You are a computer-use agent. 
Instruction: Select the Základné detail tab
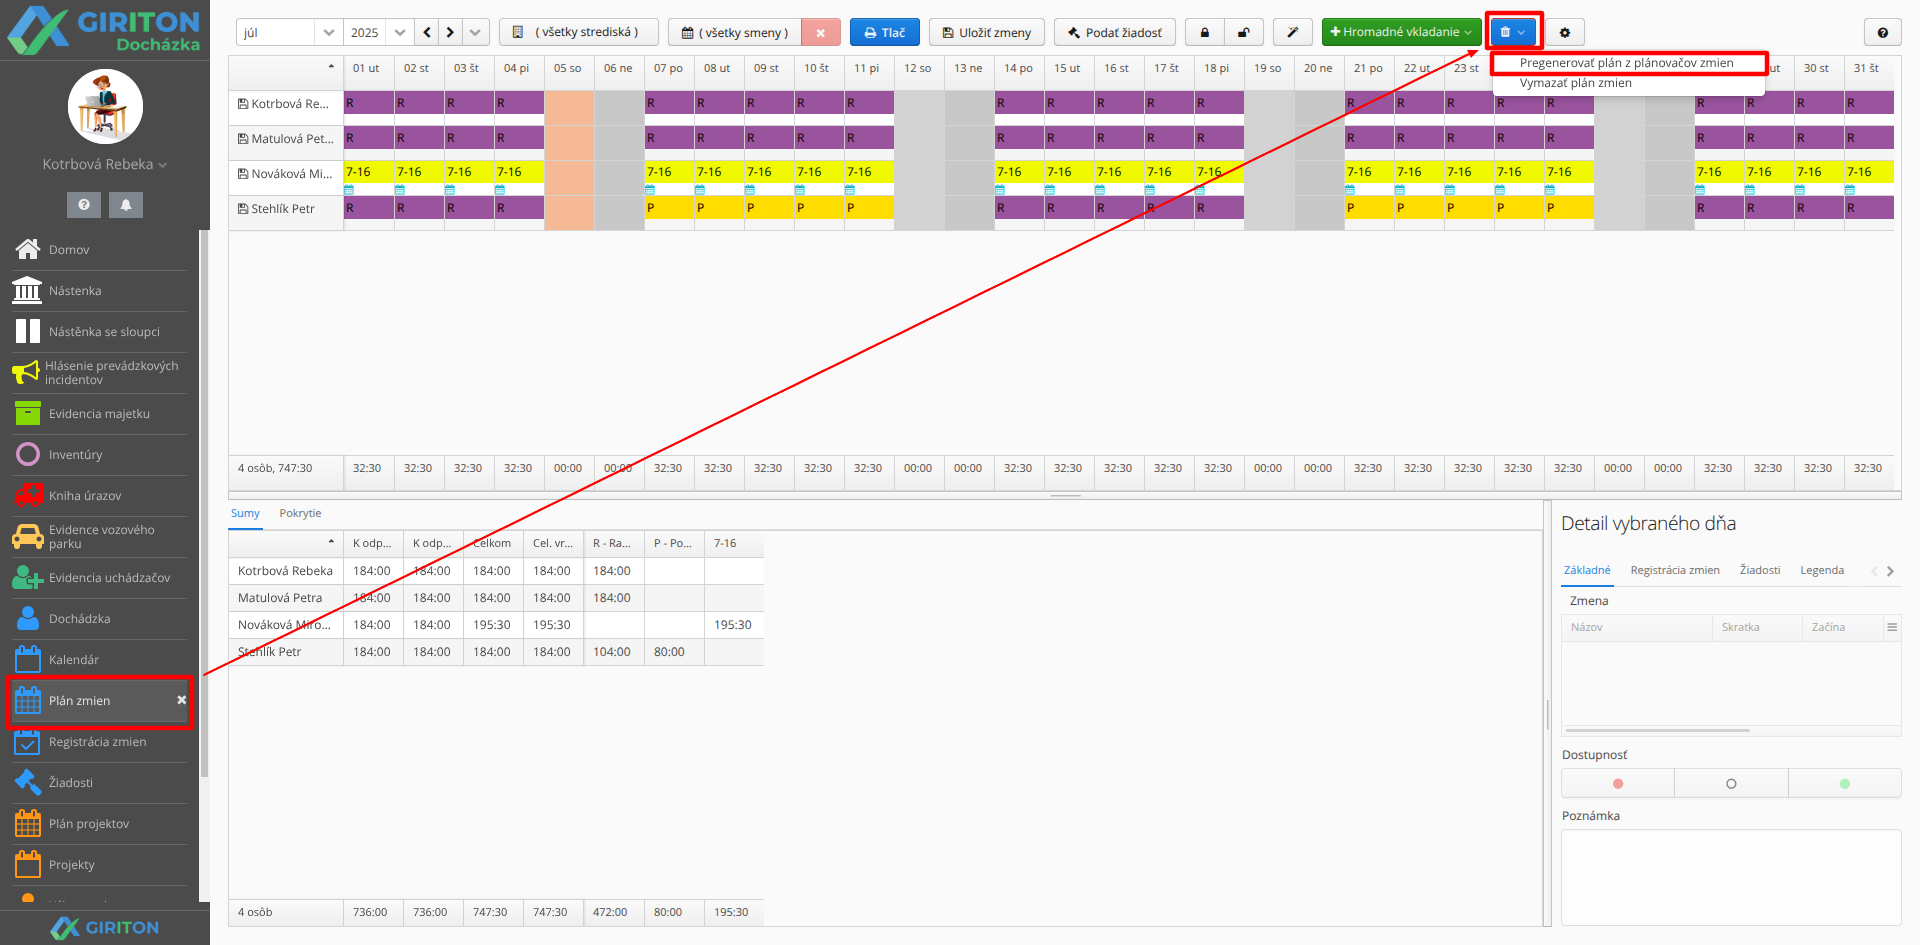click(1587, 570)
